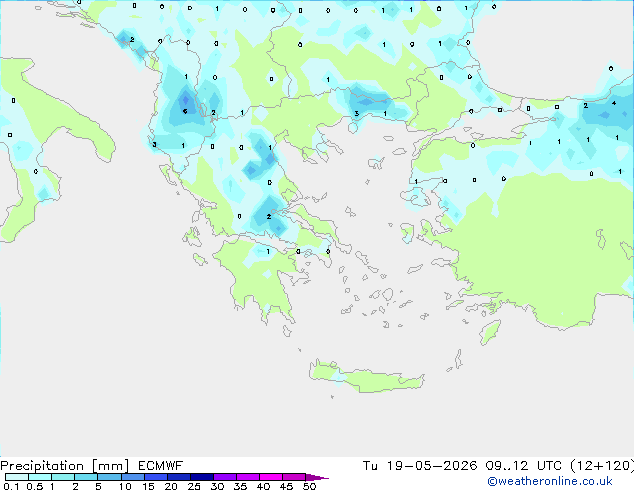This screenshot has width=634, height=490.
Task: Click the '09..12 UTC' time range text
Action: (525, 466)
